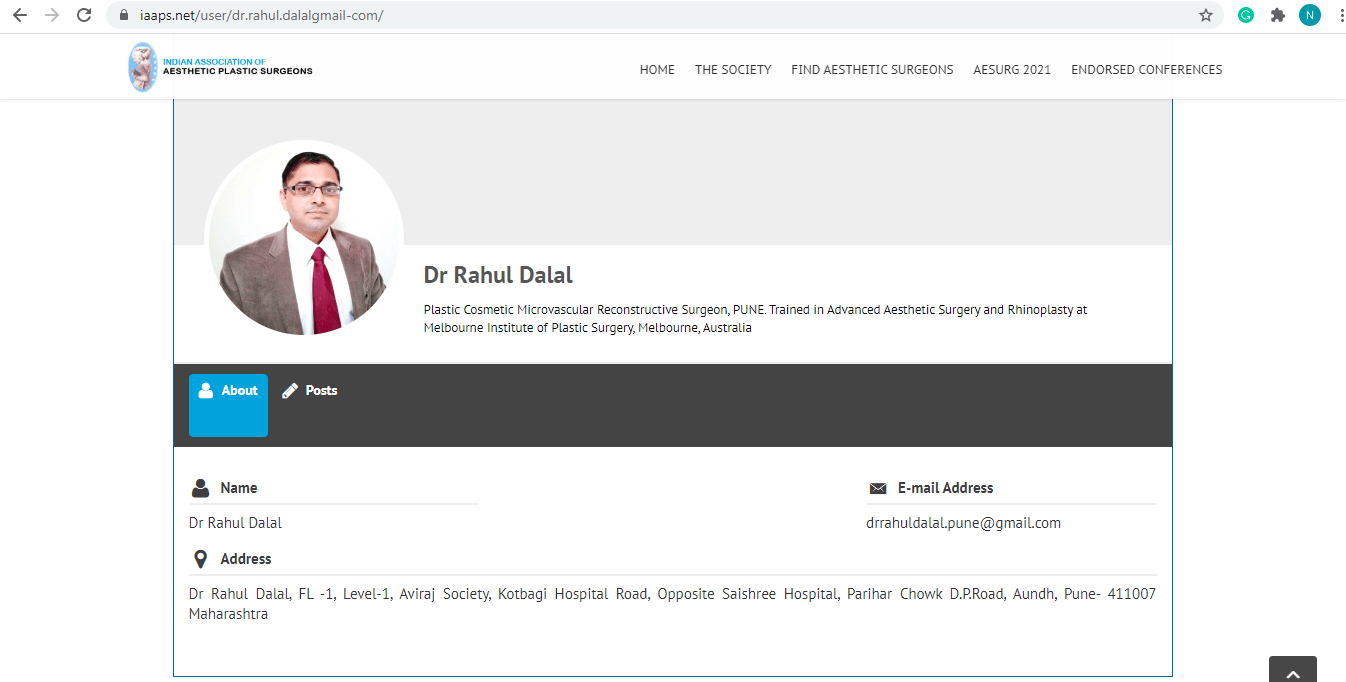Open the Chrome profile avatar N
Image resolution: width=1346 pixels, height=682 pixels.
pos(1309,16)
